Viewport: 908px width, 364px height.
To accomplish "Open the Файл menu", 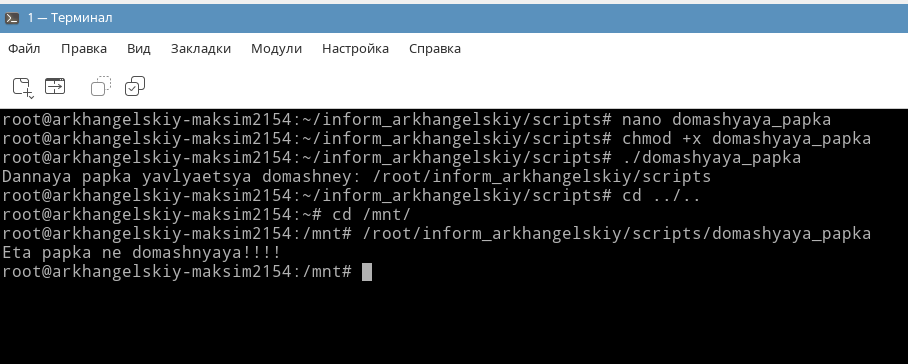I will (x=24, y=49).
